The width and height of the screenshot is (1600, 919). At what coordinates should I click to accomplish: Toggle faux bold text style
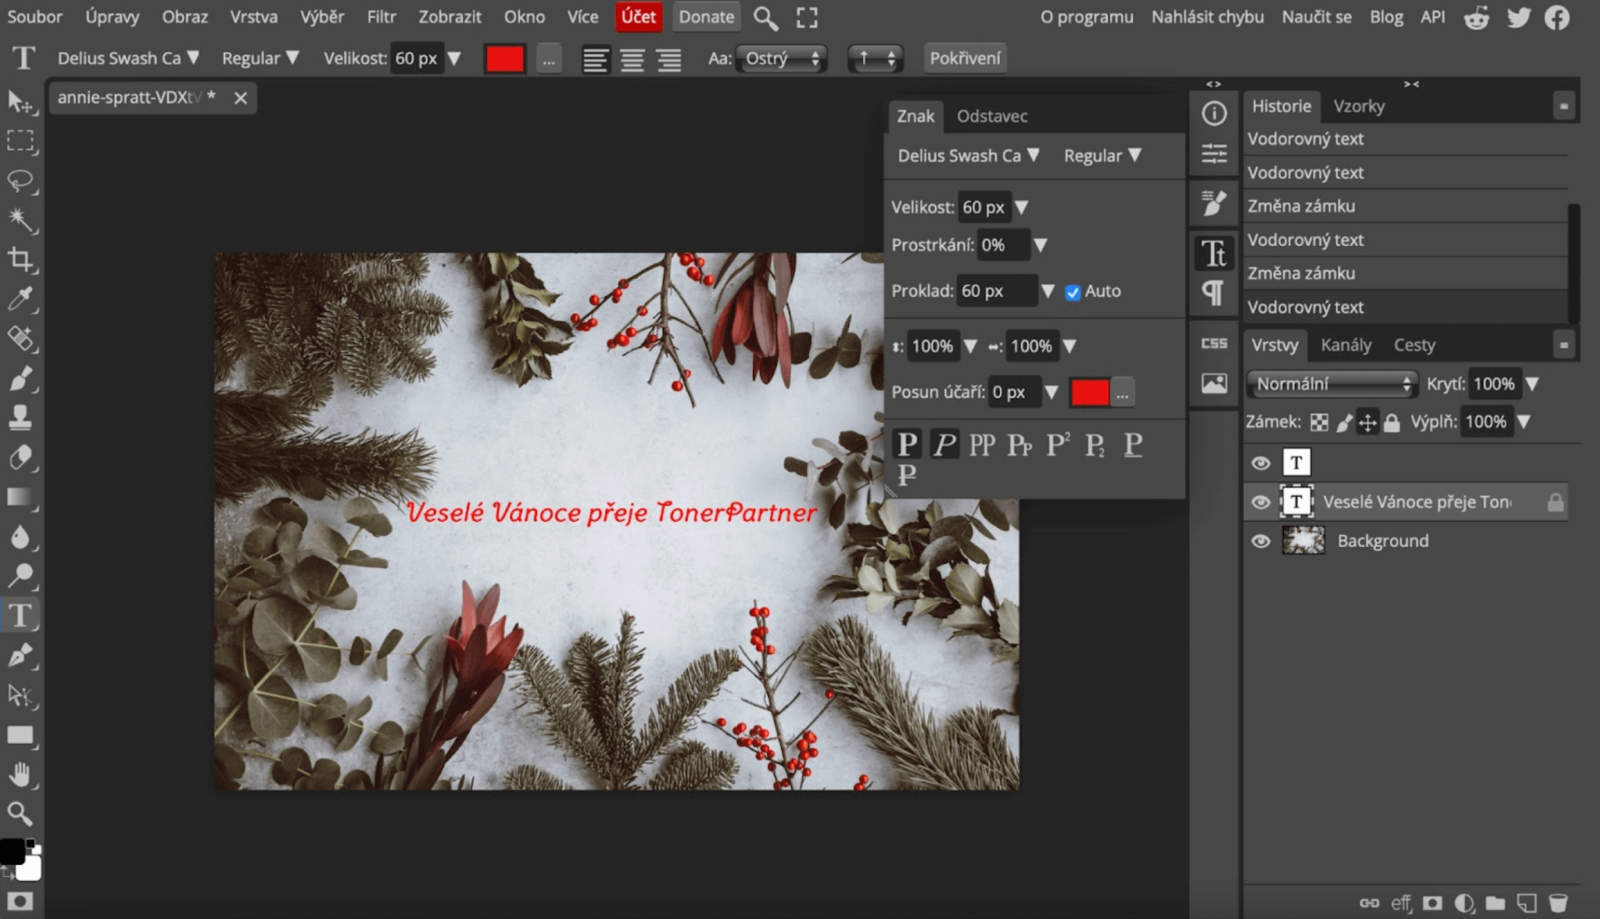coord(907,445)
